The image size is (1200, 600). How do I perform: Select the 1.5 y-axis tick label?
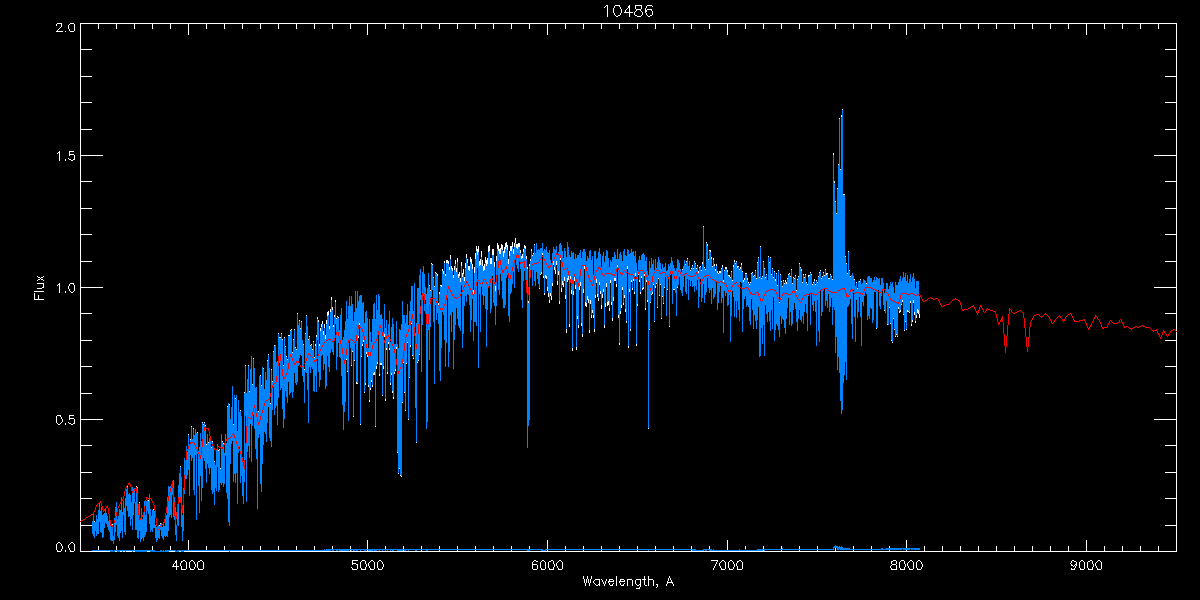(66, 157)
